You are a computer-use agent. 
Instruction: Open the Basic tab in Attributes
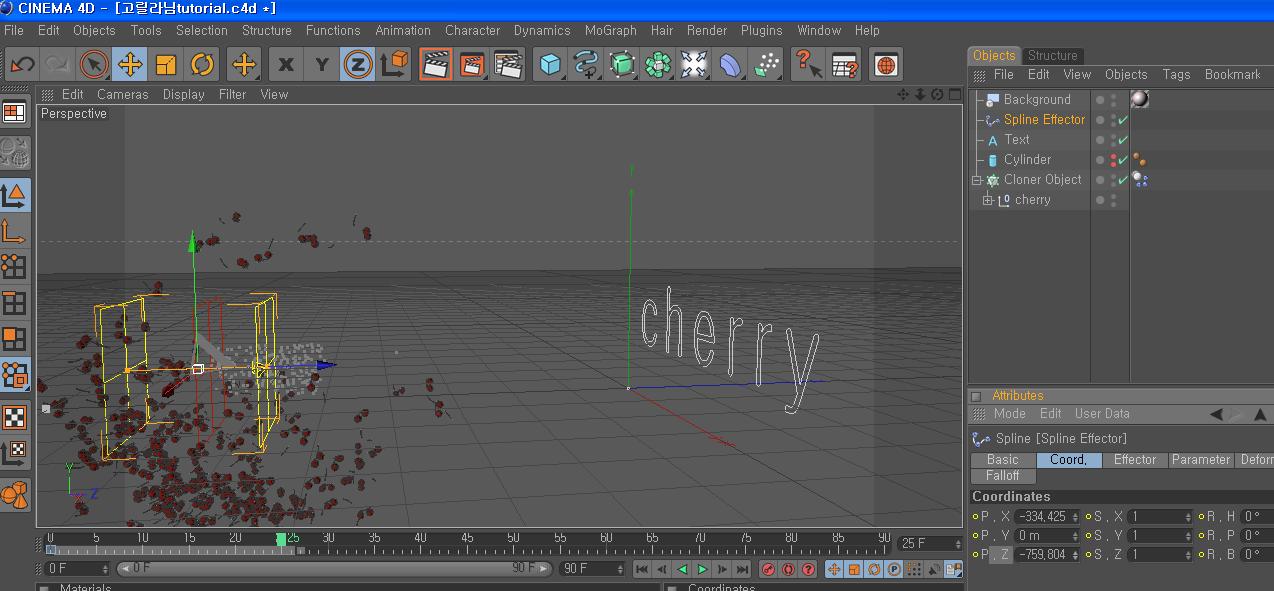click(x=1003, y=460)
